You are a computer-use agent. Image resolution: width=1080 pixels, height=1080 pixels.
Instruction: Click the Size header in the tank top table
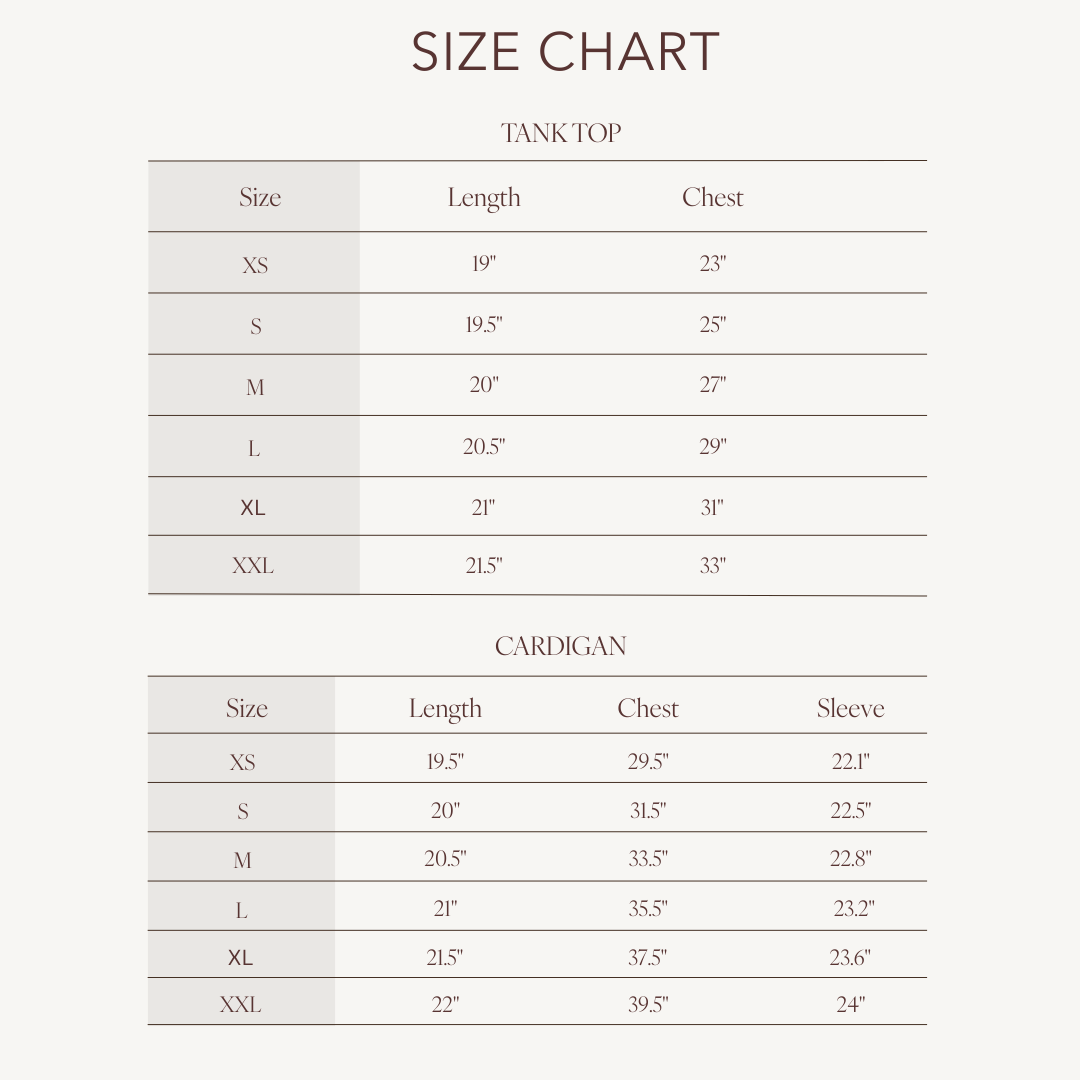pos(259,197)
